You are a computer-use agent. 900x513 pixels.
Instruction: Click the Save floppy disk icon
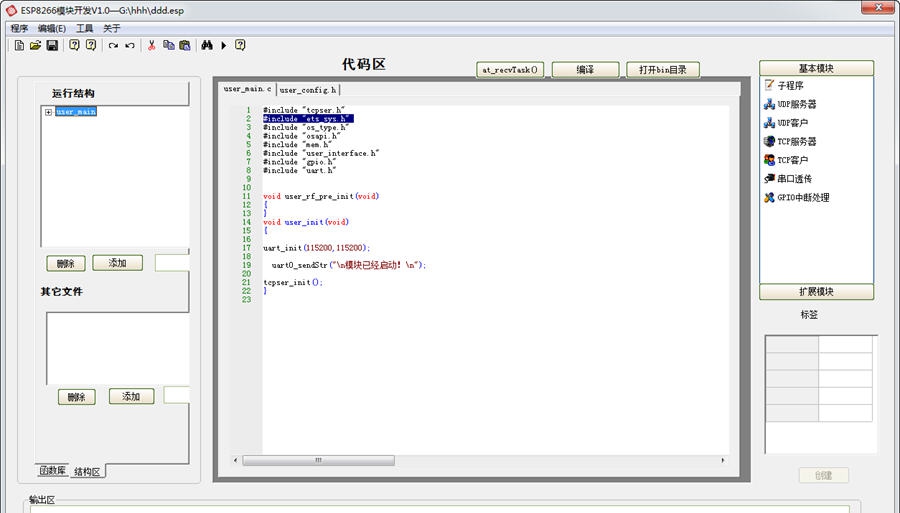pyautogui.click(x=52, y=45)
